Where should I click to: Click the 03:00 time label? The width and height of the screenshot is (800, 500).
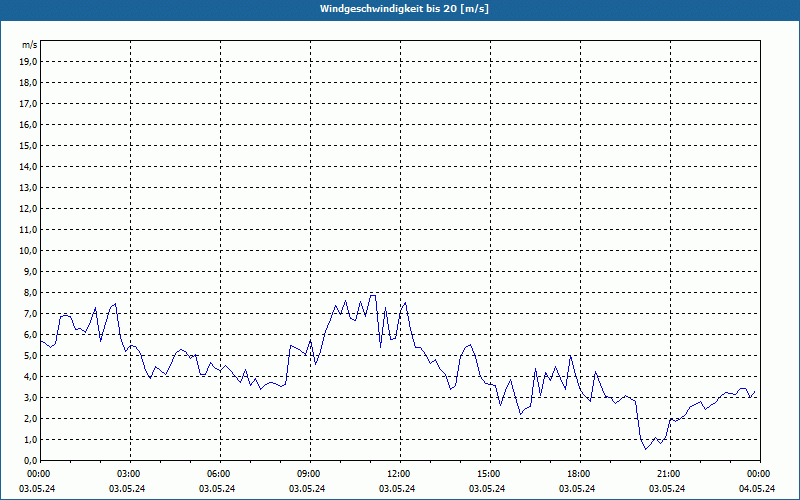click(131, 474)
